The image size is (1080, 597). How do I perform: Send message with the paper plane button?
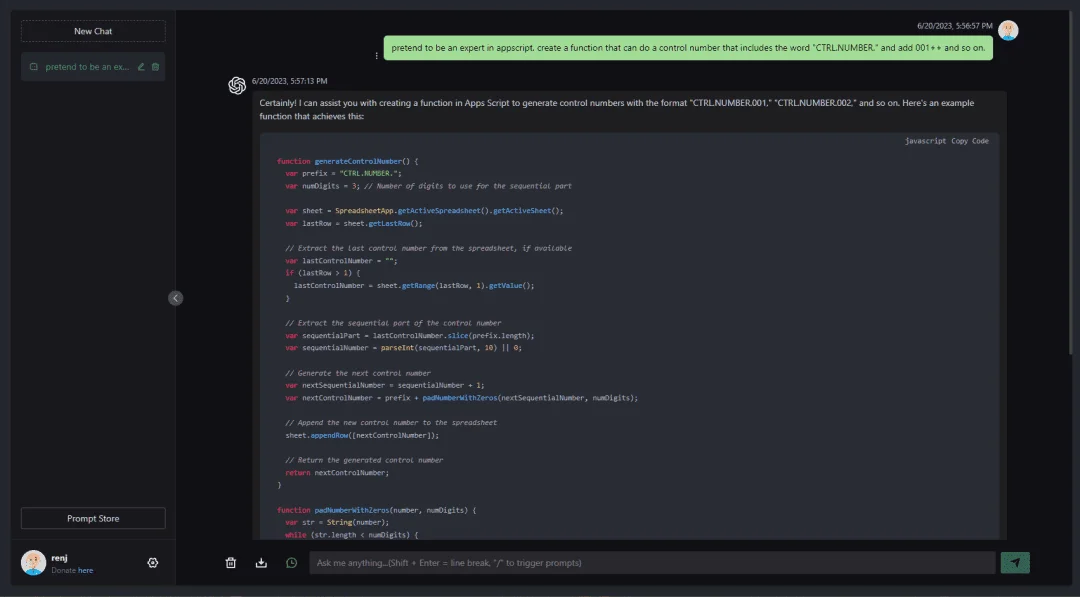(x=1015, y=563)
